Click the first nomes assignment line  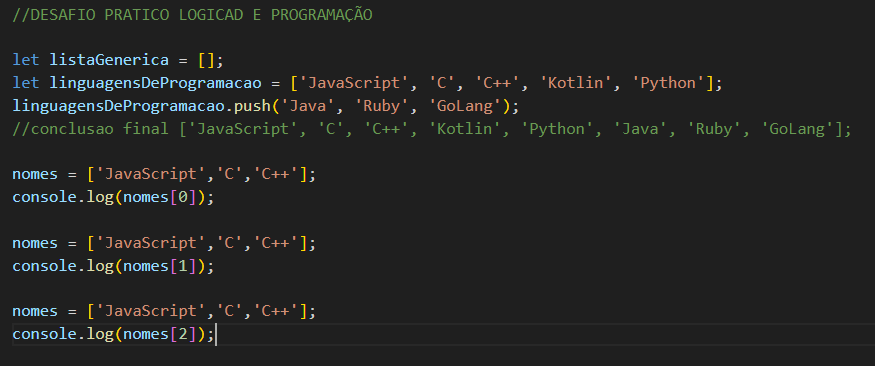(x=164, y=175)
